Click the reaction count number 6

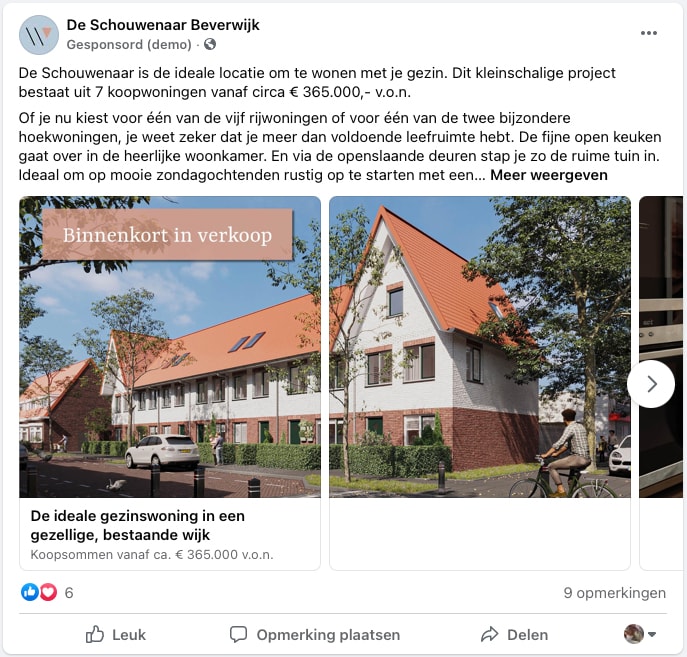[x=69, y=593]
